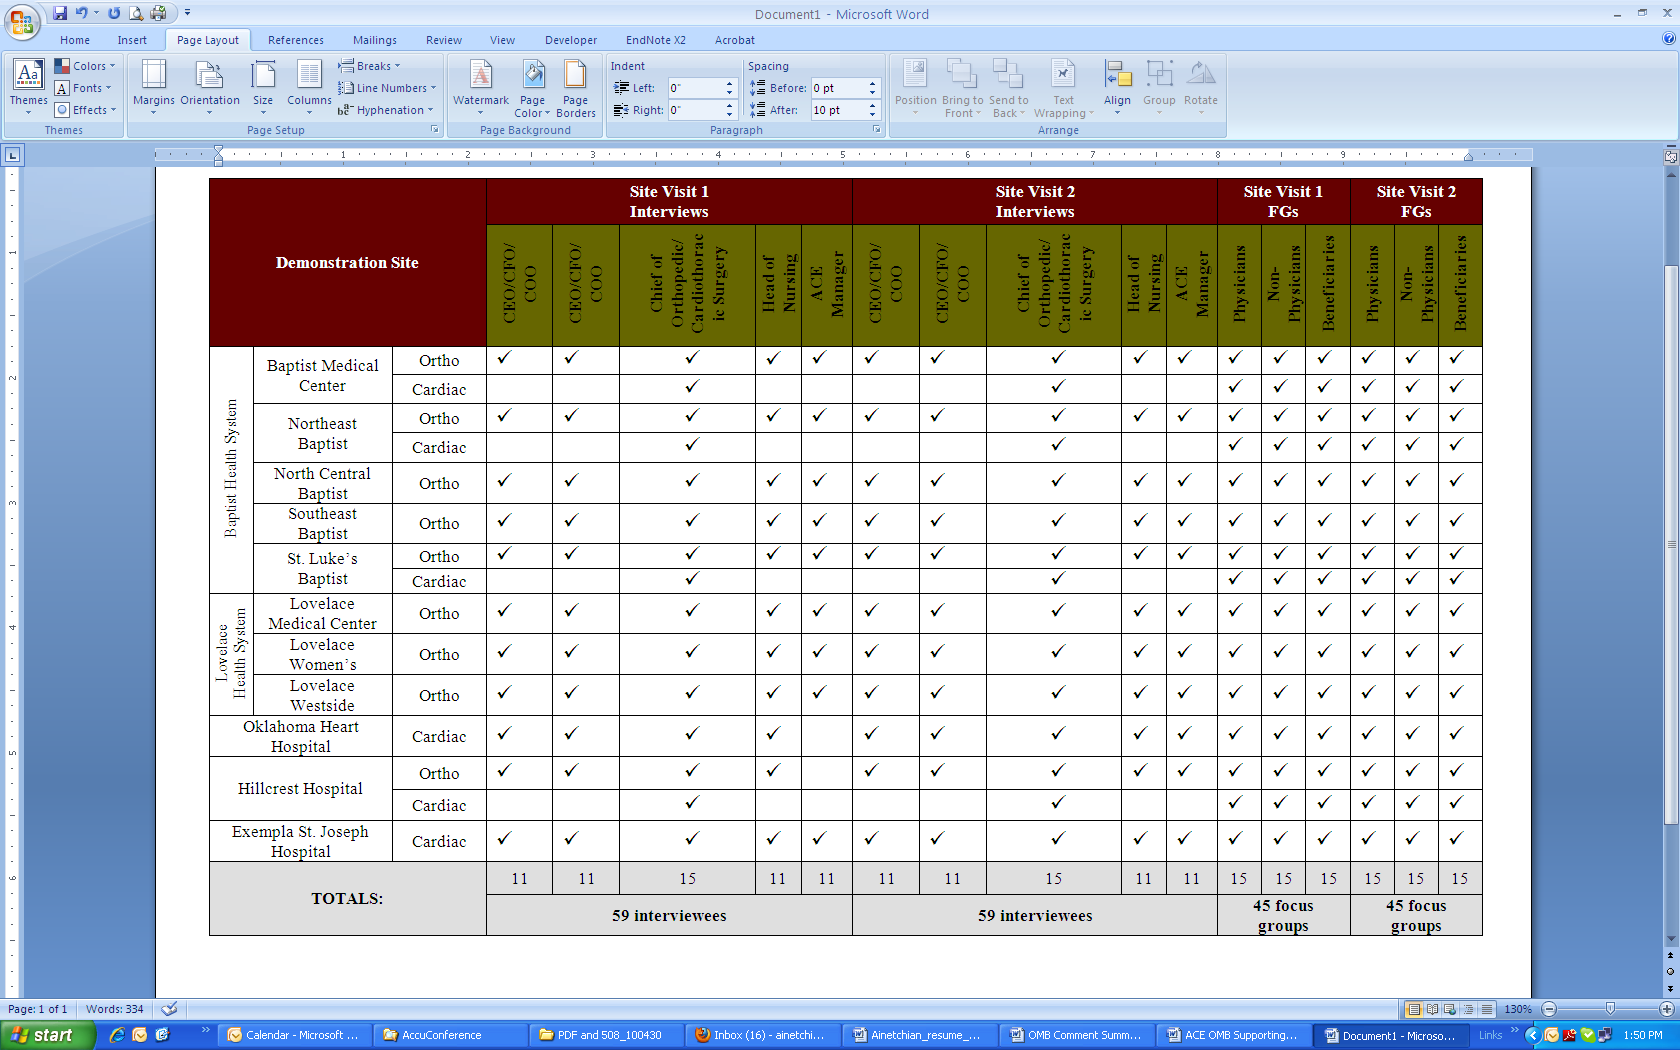1680x1050 pixels.
Task: Switch to the References tab
Action: [x=295, y=40]
